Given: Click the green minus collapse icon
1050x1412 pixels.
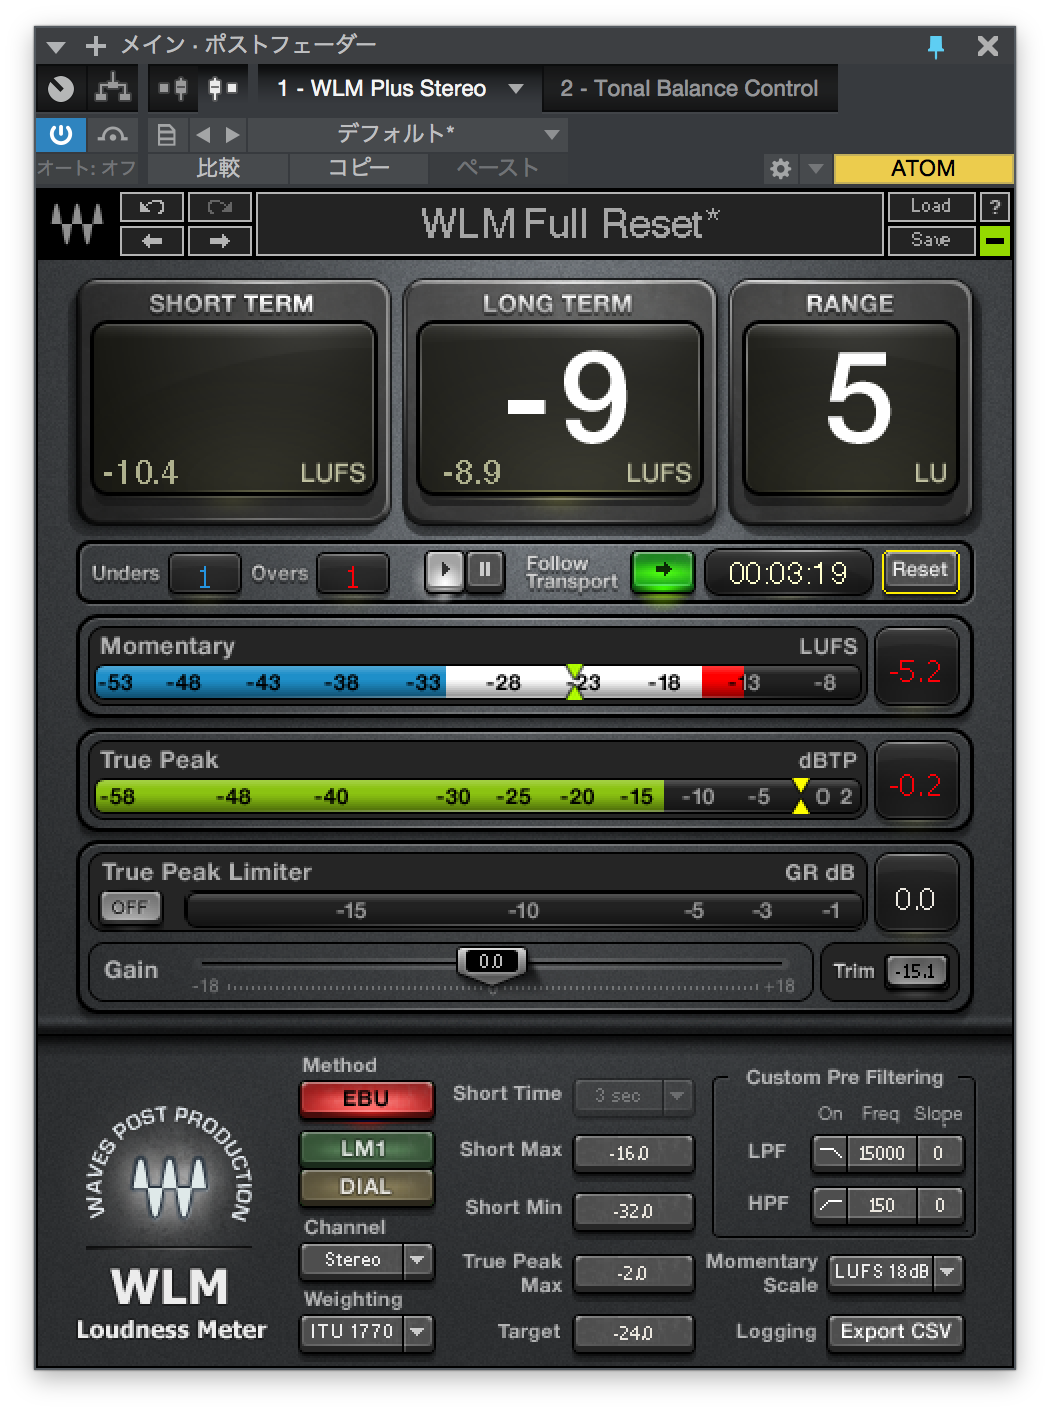Looking at the screenshot, I should point(995,241).
